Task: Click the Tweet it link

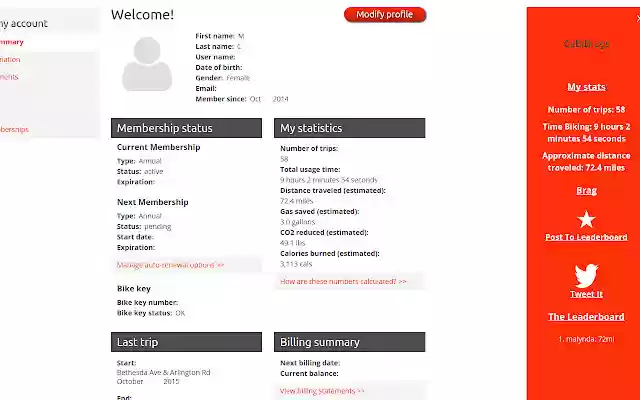Action: pos(586,294)
